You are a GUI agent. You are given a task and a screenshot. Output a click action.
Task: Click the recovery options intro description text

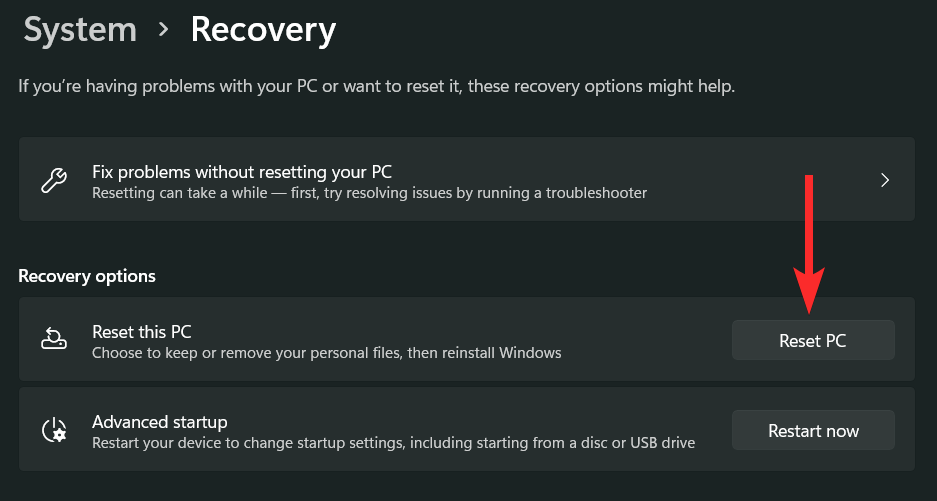(377, 87)
